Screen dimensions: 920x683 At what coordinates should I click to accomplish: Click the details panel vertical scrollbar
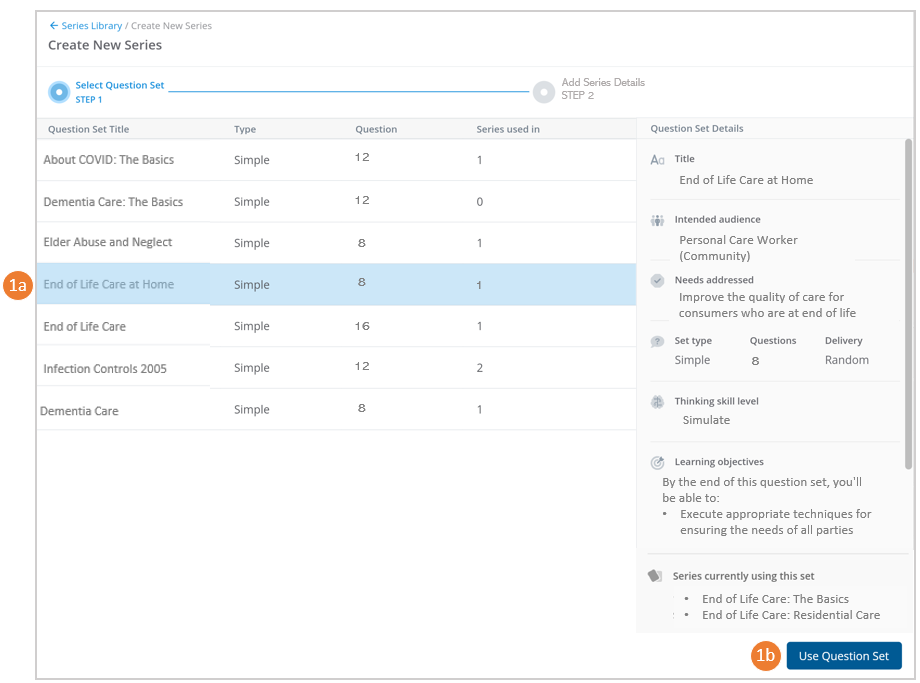pos(908,300)
